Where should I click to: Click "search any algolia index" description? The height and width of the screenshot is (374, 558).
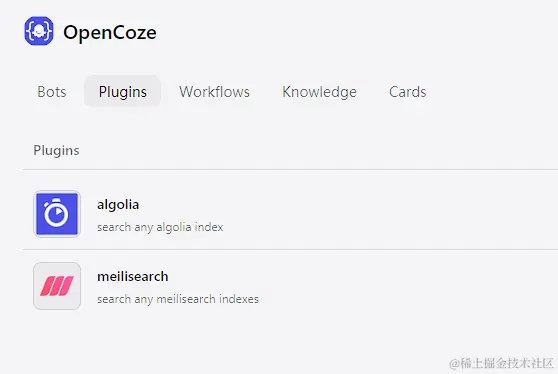point(160,227)
